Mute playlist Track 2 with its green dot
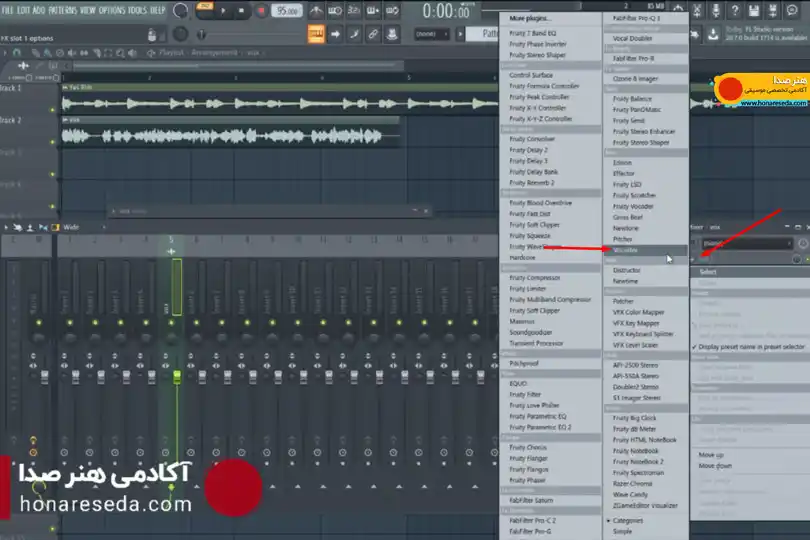Viewport: 810px width, 540px height. (52, 142)
